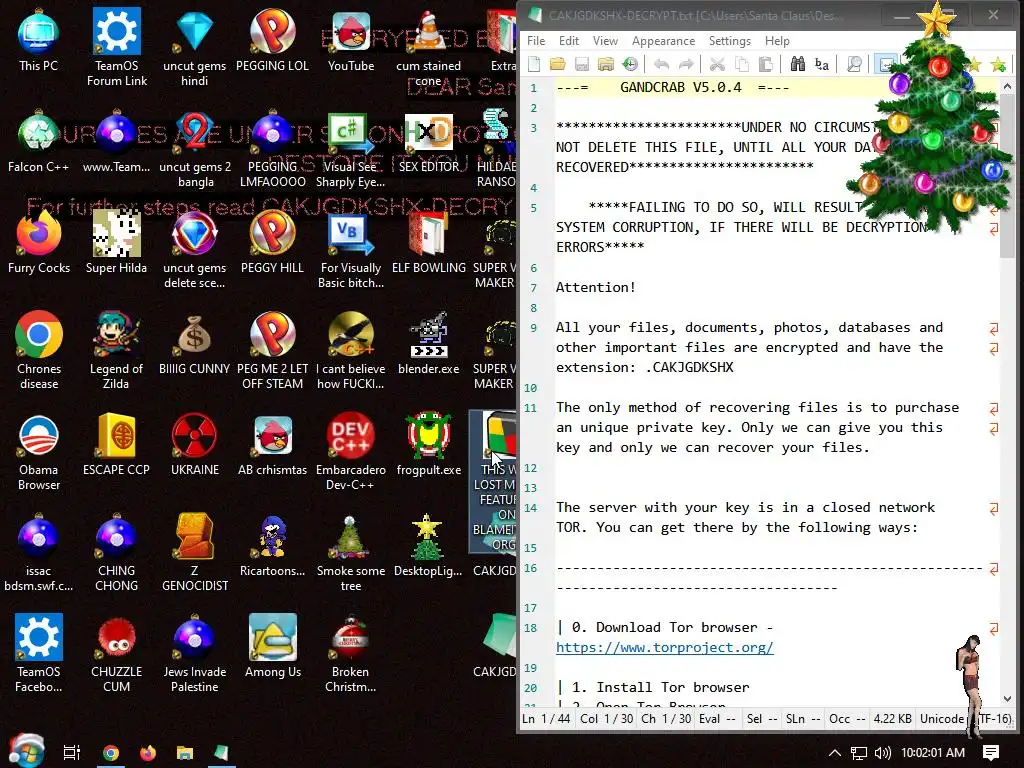The width and height of the screenshot is (1024, 768).
Task: Open Replace with the 'ba' icon
Action: (822, 64)
